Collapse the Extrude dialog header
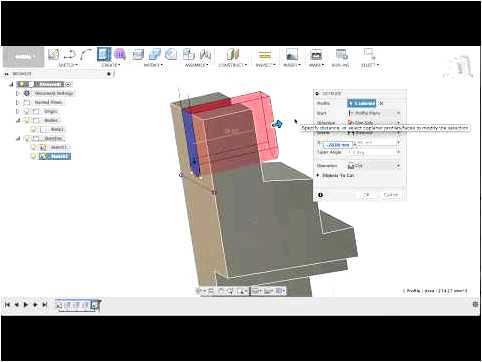The height and width of the screenshot is (362, 482). pos(317,93)
